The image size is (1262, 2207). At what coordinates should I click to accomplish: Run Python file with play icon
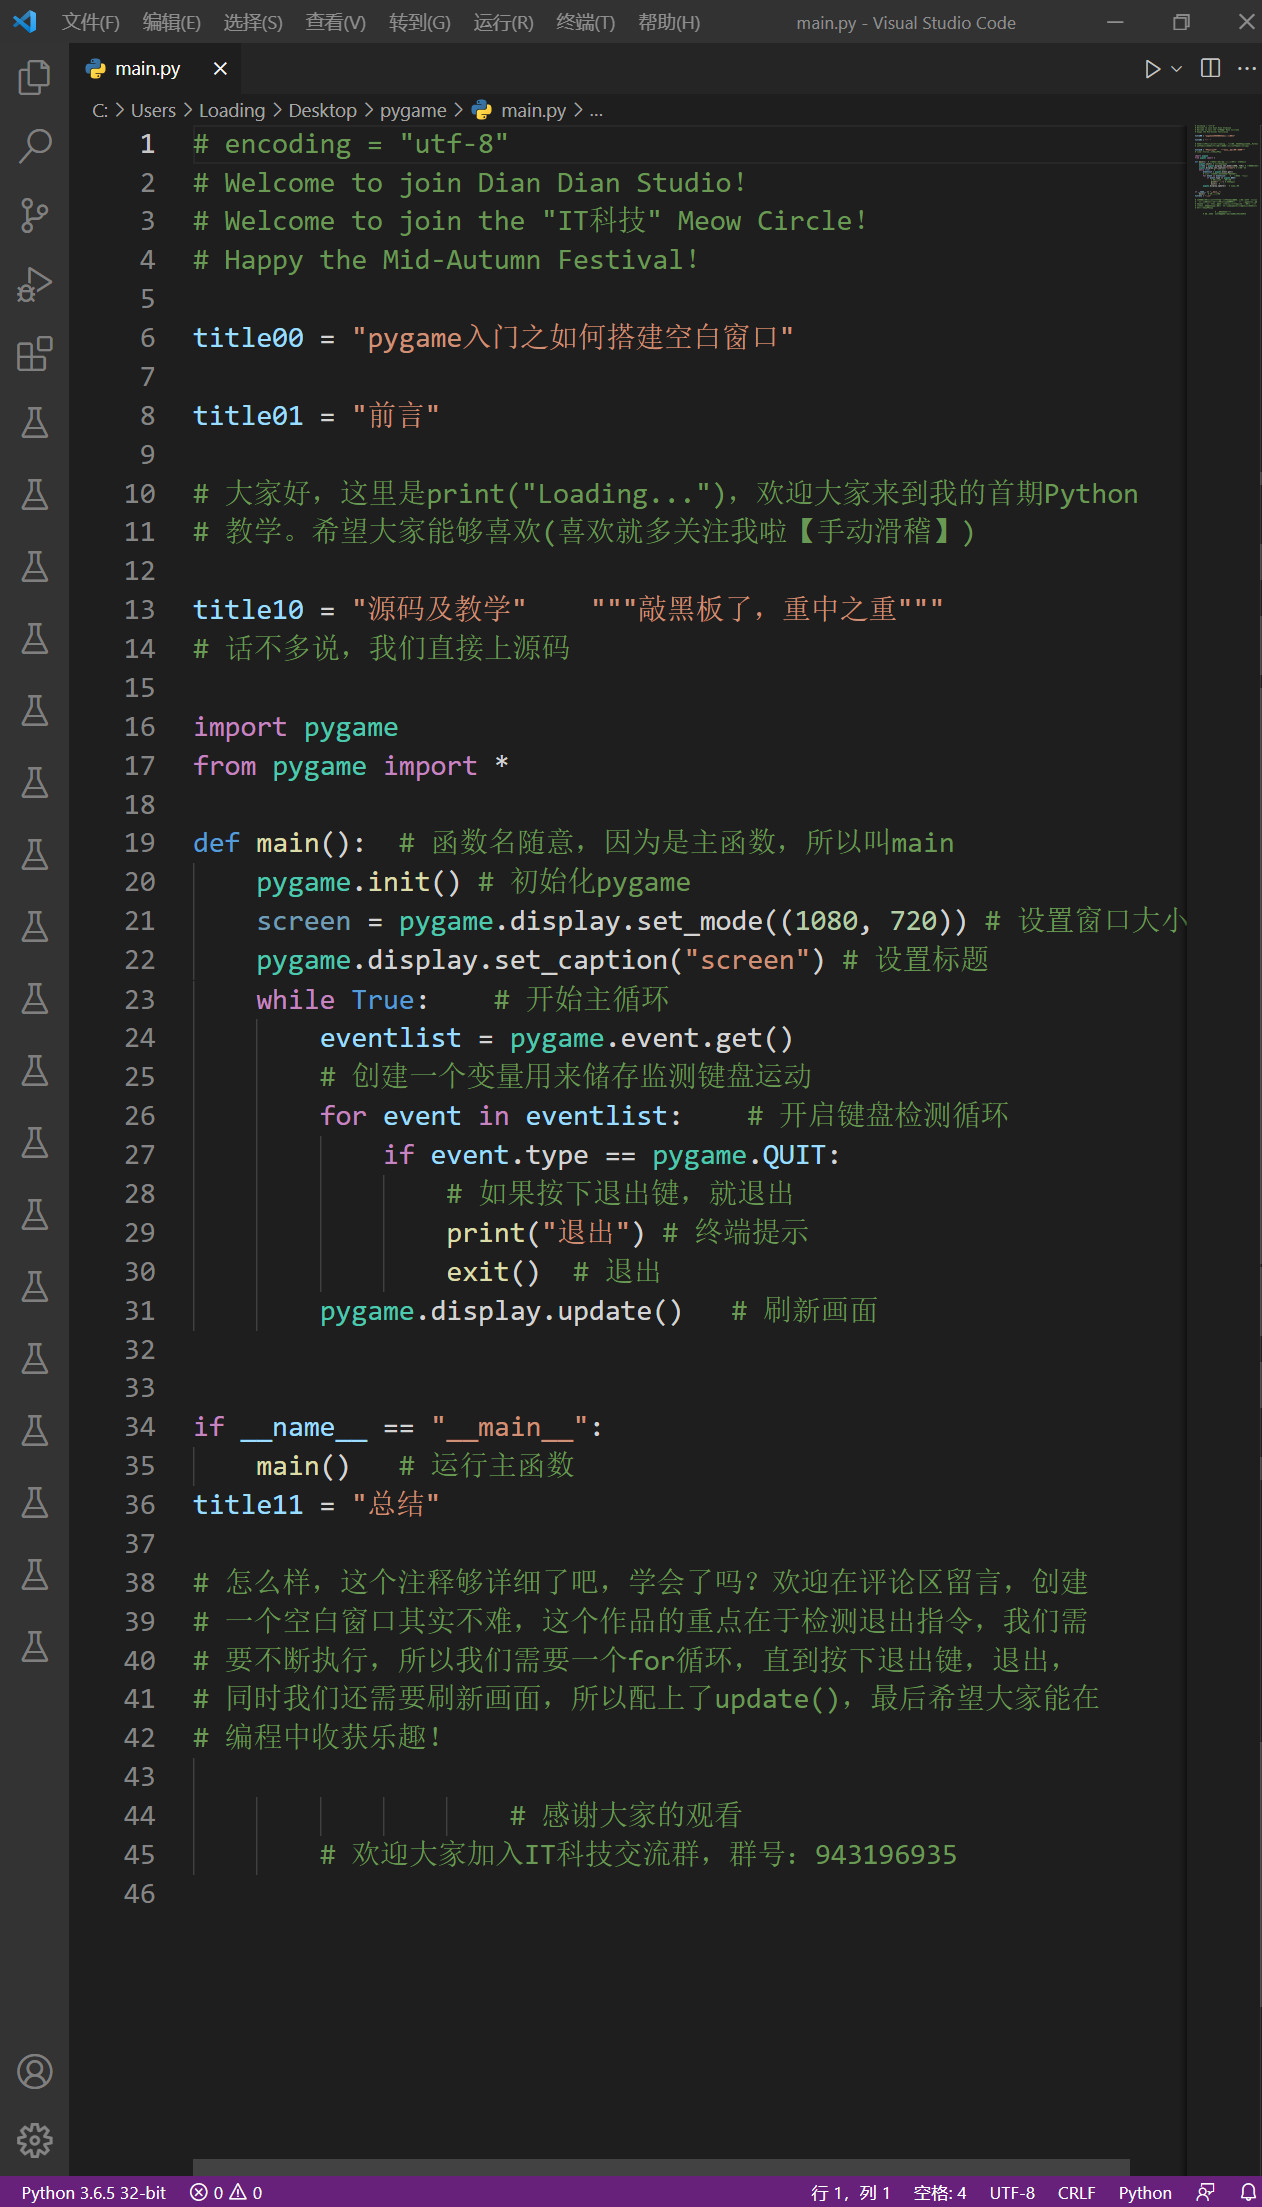tap(1152, 69)
